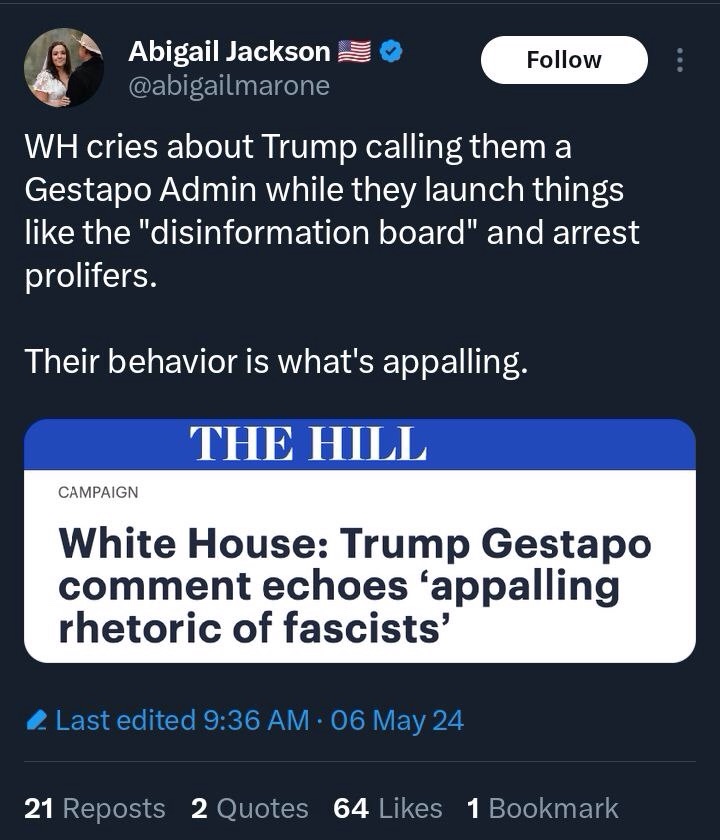Click the Abigail Jackson display name
720x840 pixels.
coord(229,51)
